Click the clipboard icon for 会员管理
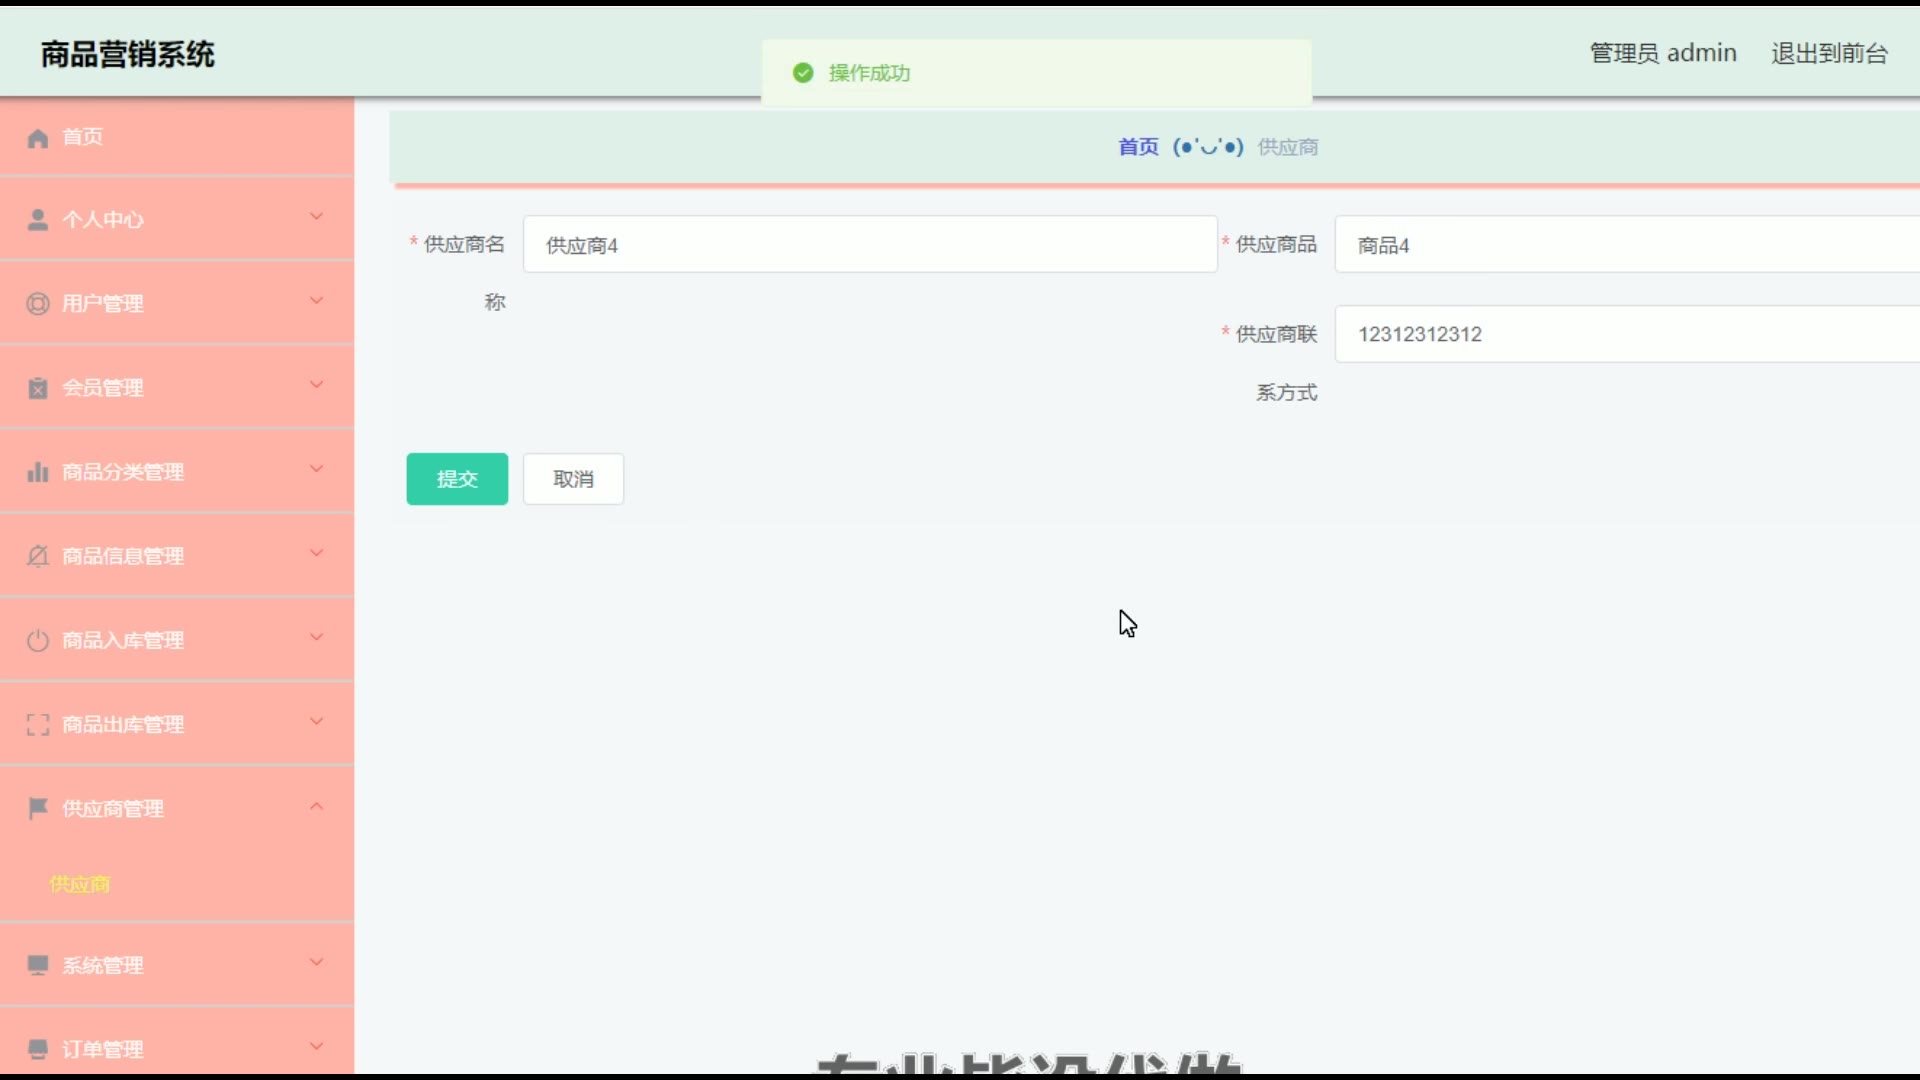 pyautogui.click(x=38, y=388)
